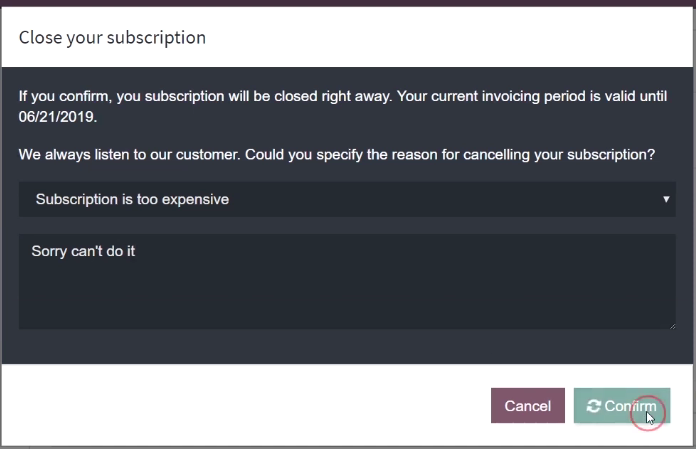Click the 'Confirm' label text on green button
Viewport: 696px width, 449px height.
[x=630, y=406]
